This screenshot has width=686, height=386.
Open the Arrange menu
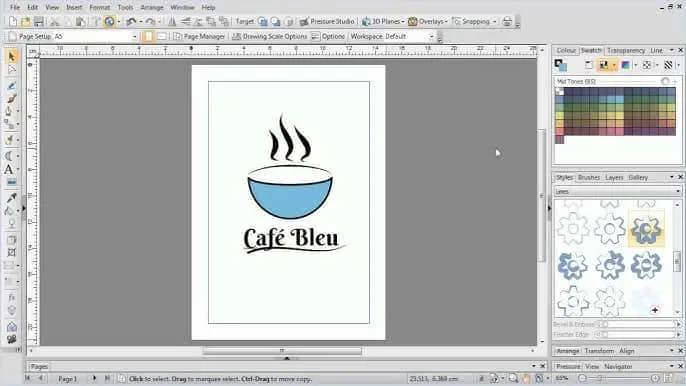coord(152,7)
